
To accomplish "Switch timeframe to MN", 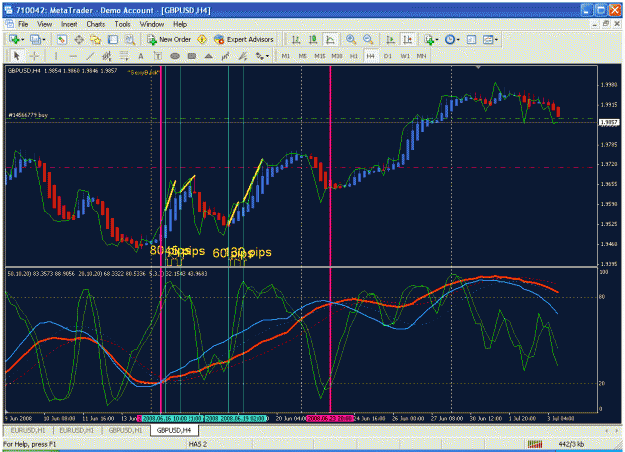I will [x=421, y=56].
